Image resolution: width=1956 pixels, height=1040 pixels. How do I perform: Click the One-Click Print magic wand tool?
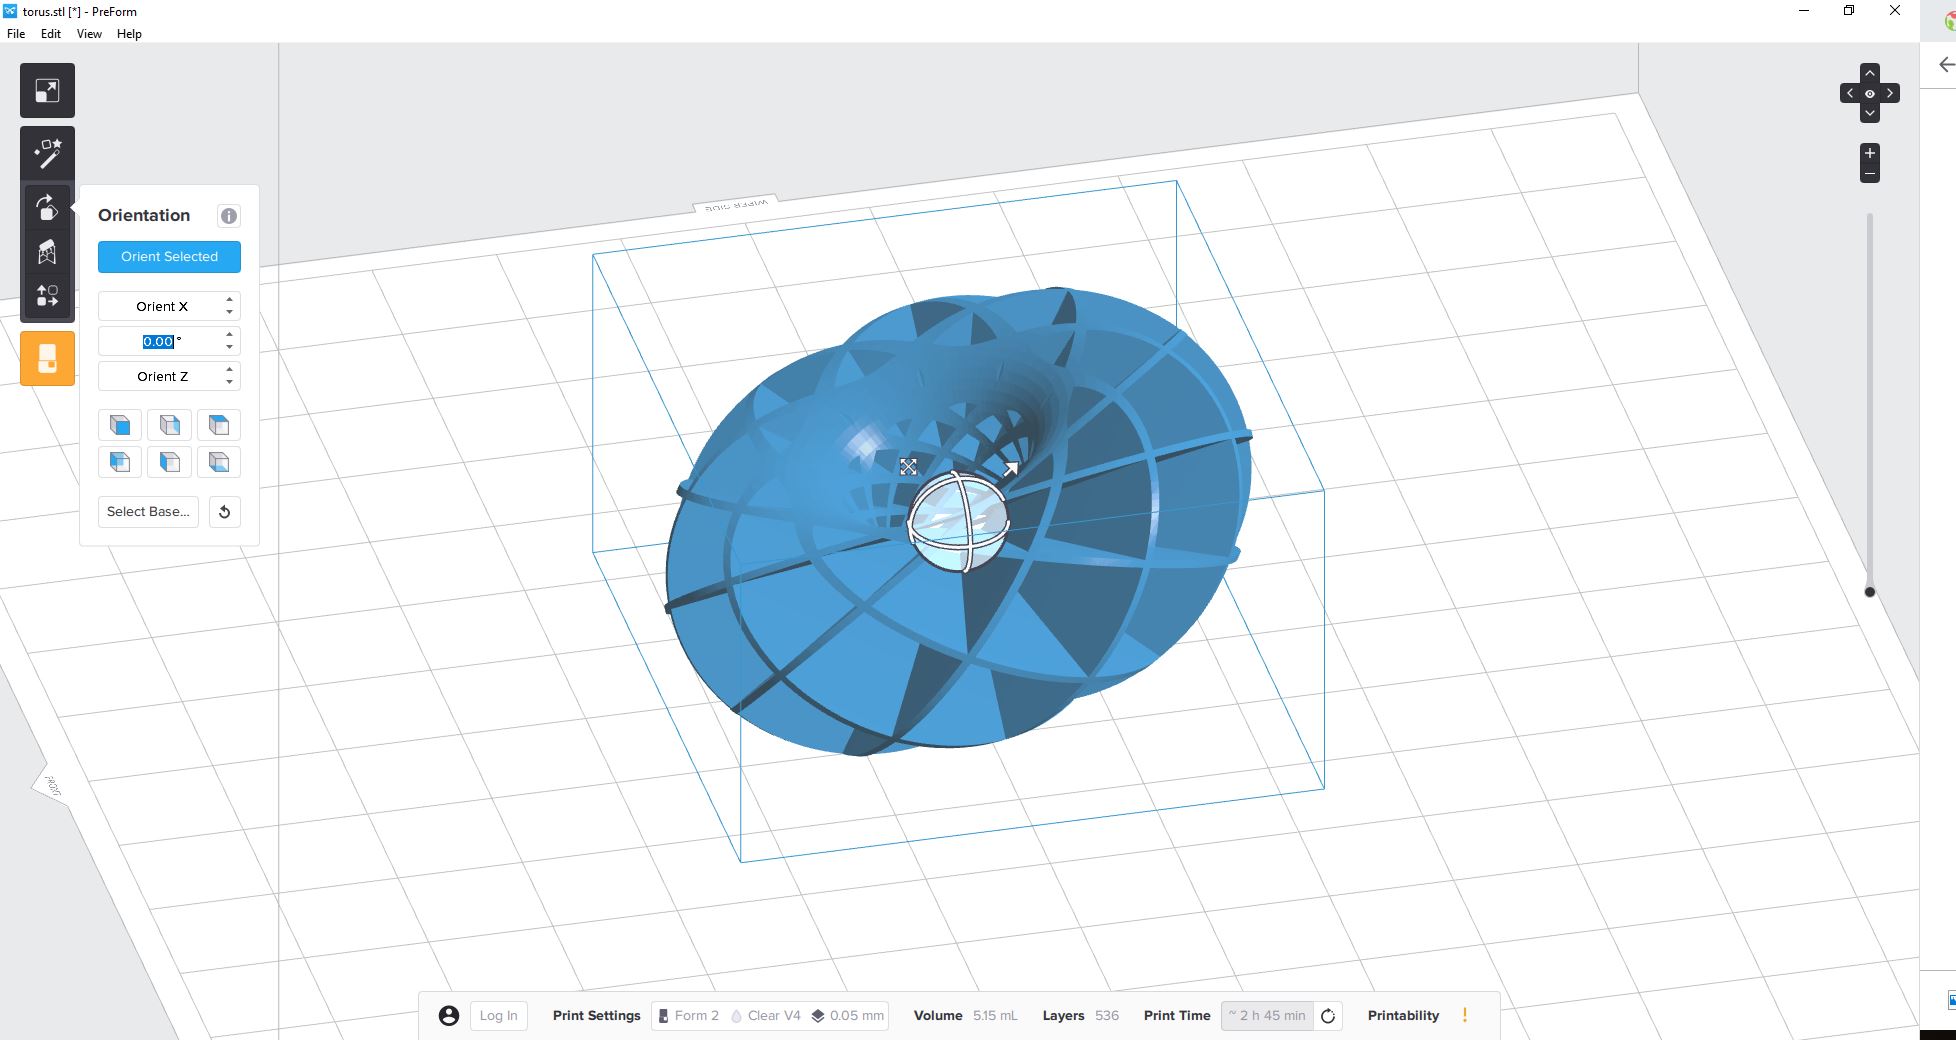click(47, 153)
